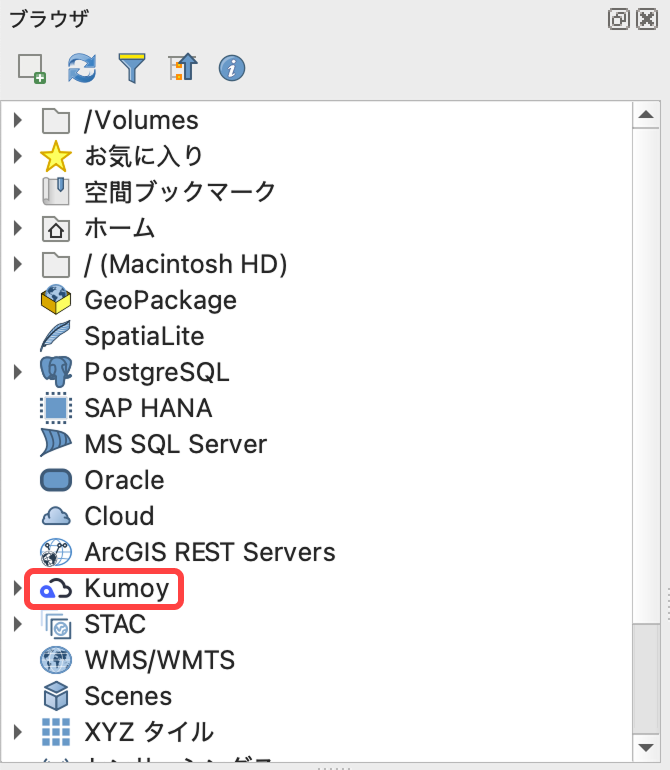Click the SAP HANA square icon

point(56,408)
